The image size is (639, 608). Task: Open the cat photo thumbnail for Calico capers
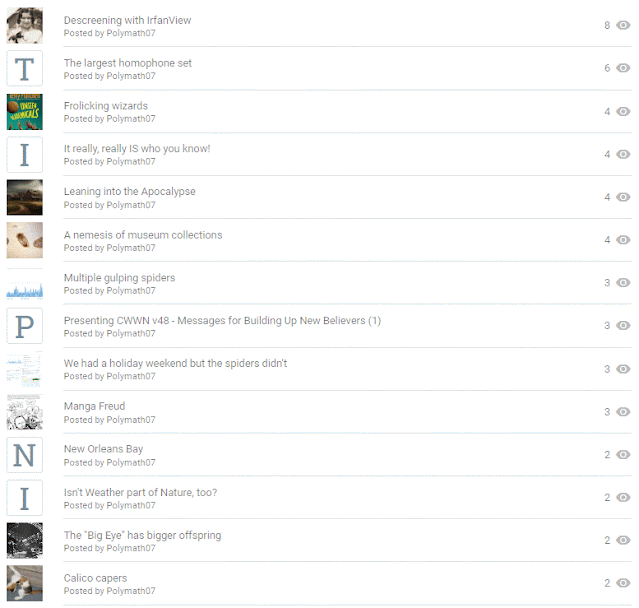coord(24,583)
